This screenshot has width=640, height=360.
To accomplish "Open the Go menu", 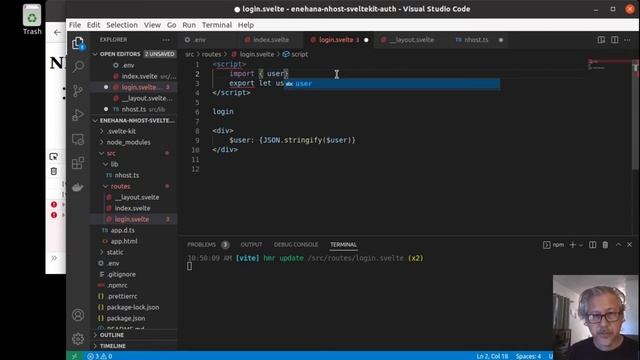I will coord(171,25).
